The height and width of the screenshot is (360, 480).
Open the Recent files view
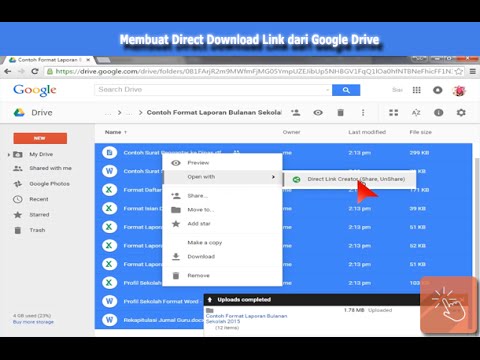pyautogui.click(x=39, y=199)
